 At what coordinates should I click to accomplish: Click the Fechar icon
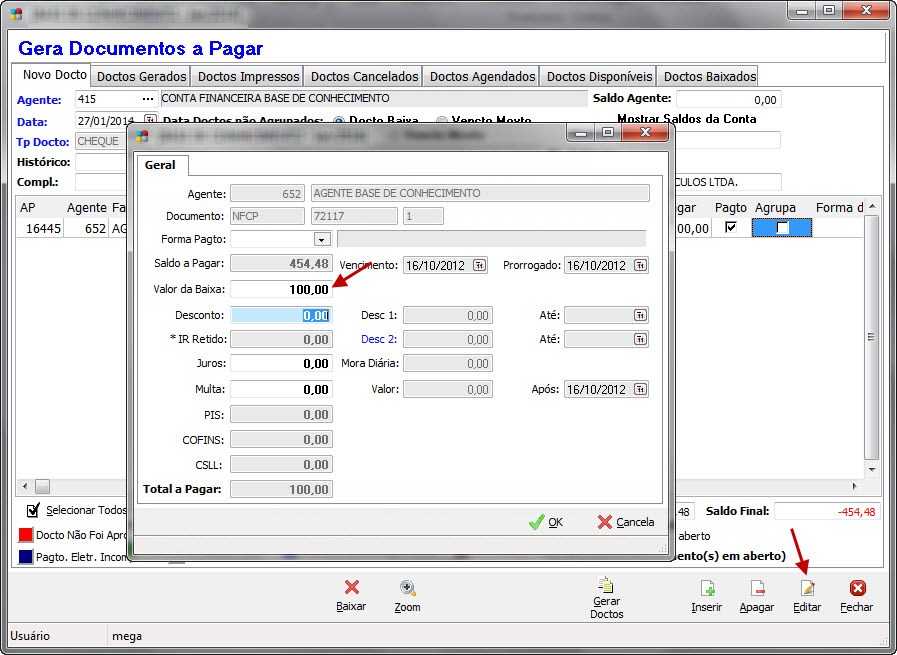[x=857, y=588]
